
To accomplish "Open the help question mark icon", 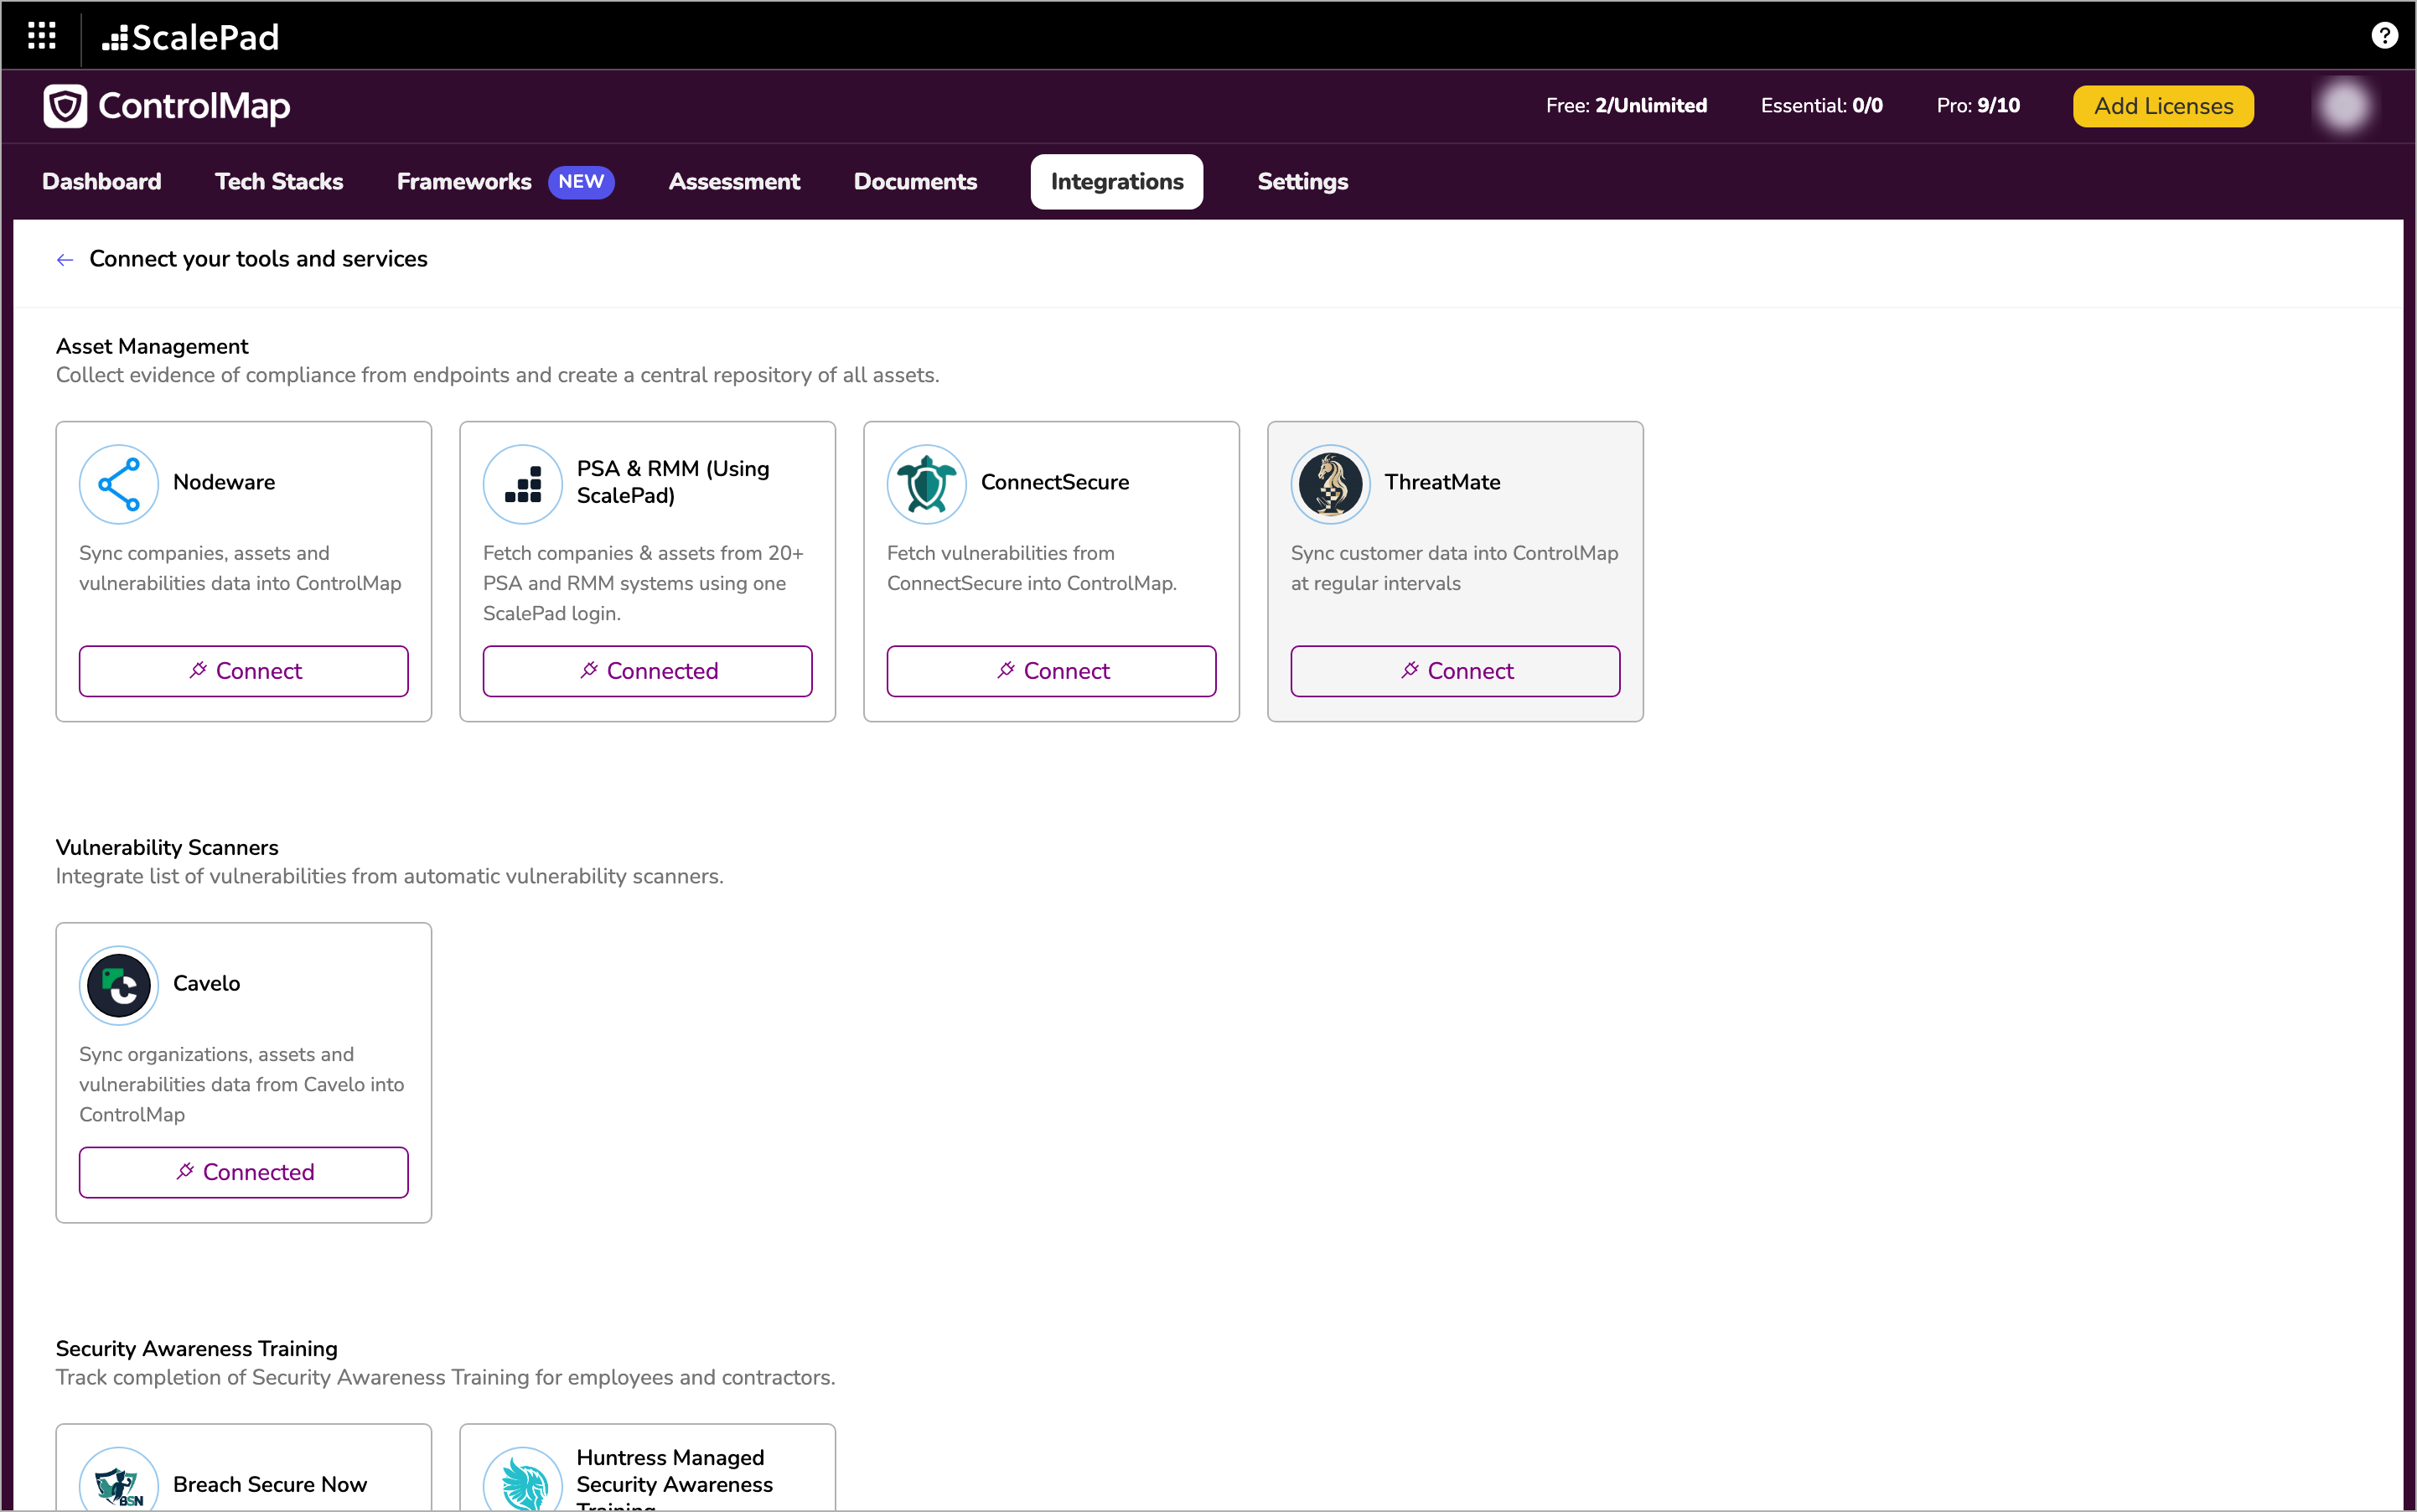I will coord(2384,36).
